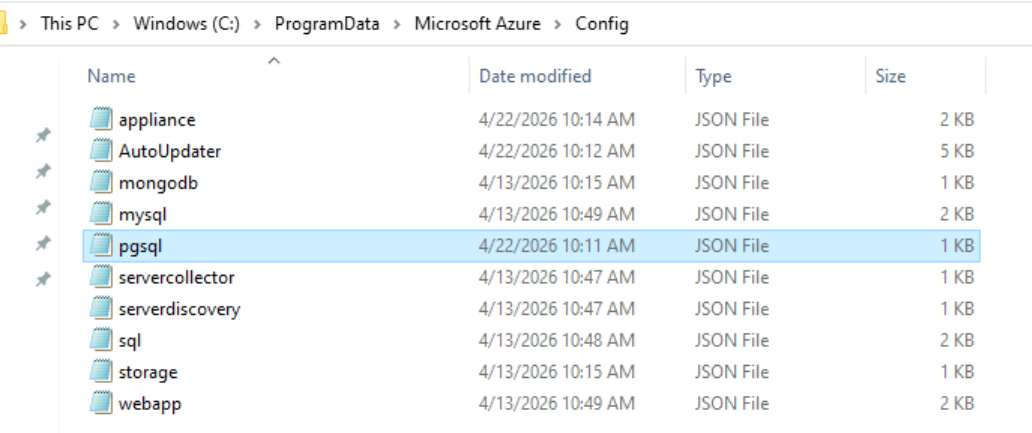The width and height of the screenshot is (1032, 433).
Task: Click the pin icon beside the AutoUpdater row
Action: click(43, 172)
